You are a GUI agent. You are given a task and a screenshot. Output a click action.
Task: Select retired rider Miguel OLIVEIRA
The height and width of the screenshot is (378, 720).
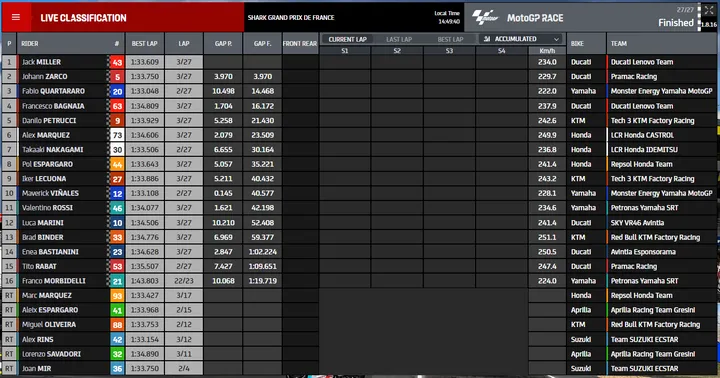click(x=49, y=325)
